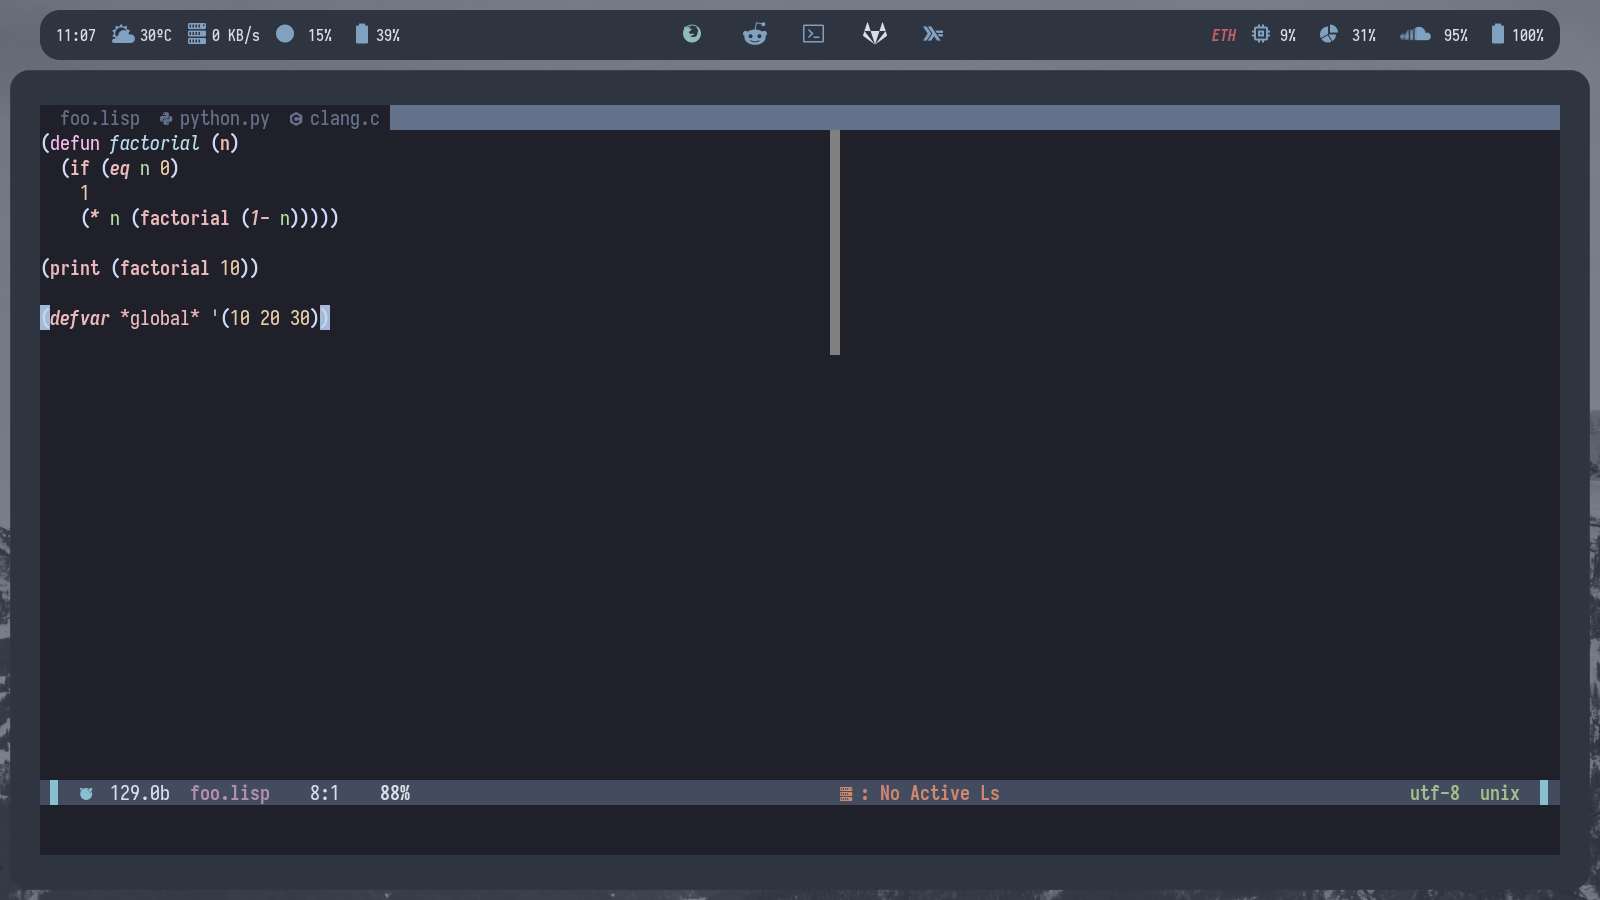Place cursor on the (* n (factorial line
1600x900 pixels.
pos(210,218)
